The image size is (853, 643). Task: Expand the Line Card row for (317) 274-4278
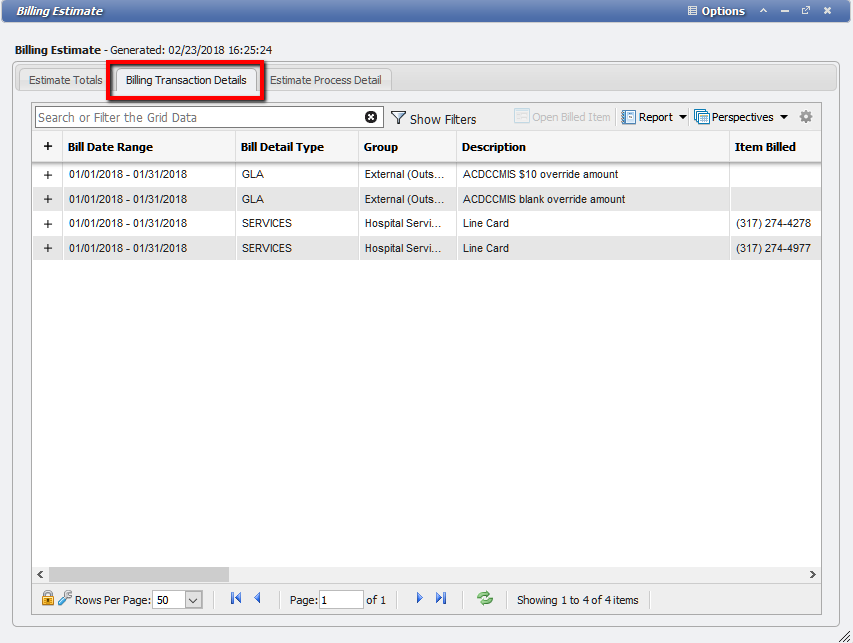coord(47,223)
